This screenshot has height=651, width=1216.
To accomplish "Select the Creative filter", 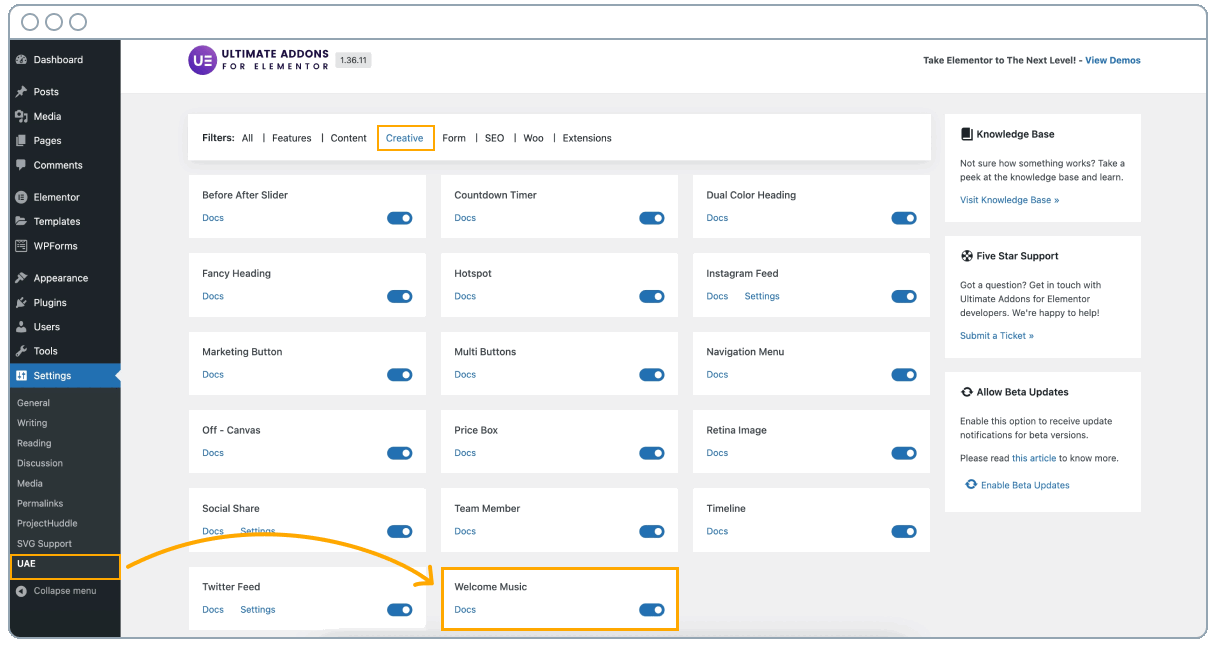I will pyautogui.click(x=405, y=138).
